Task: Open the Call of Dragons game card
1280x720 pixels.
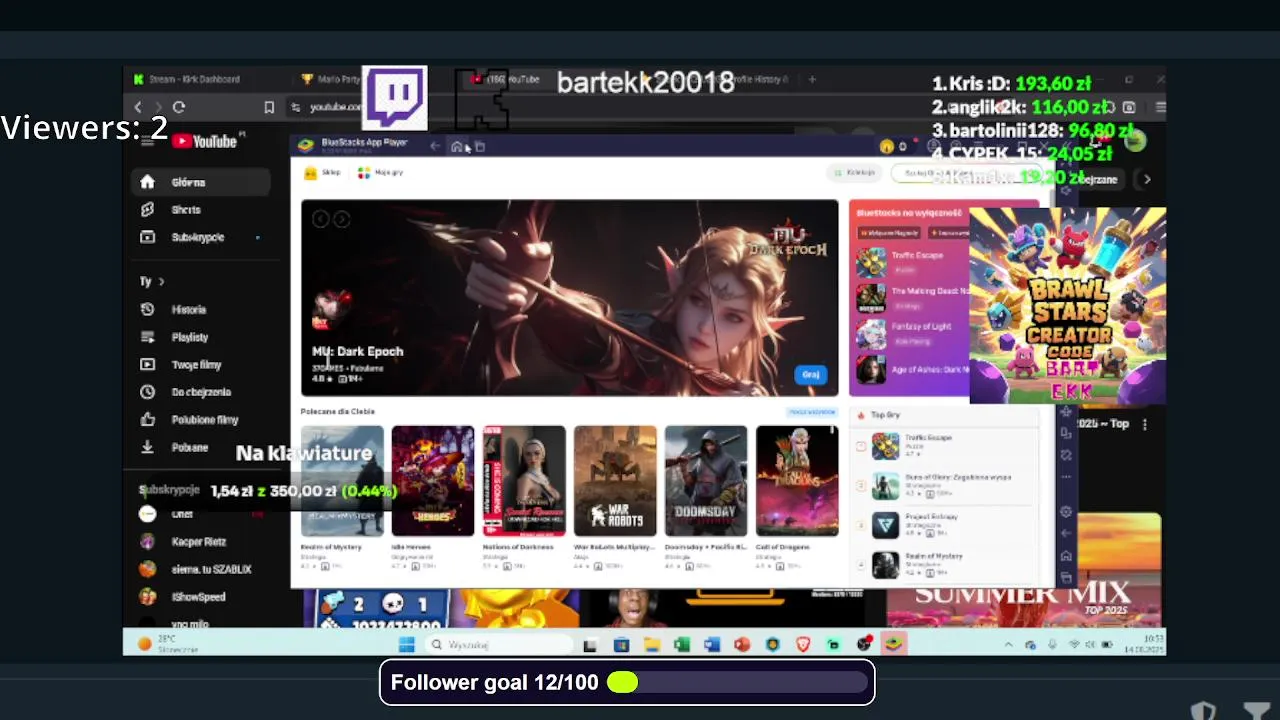Action: 797,481
